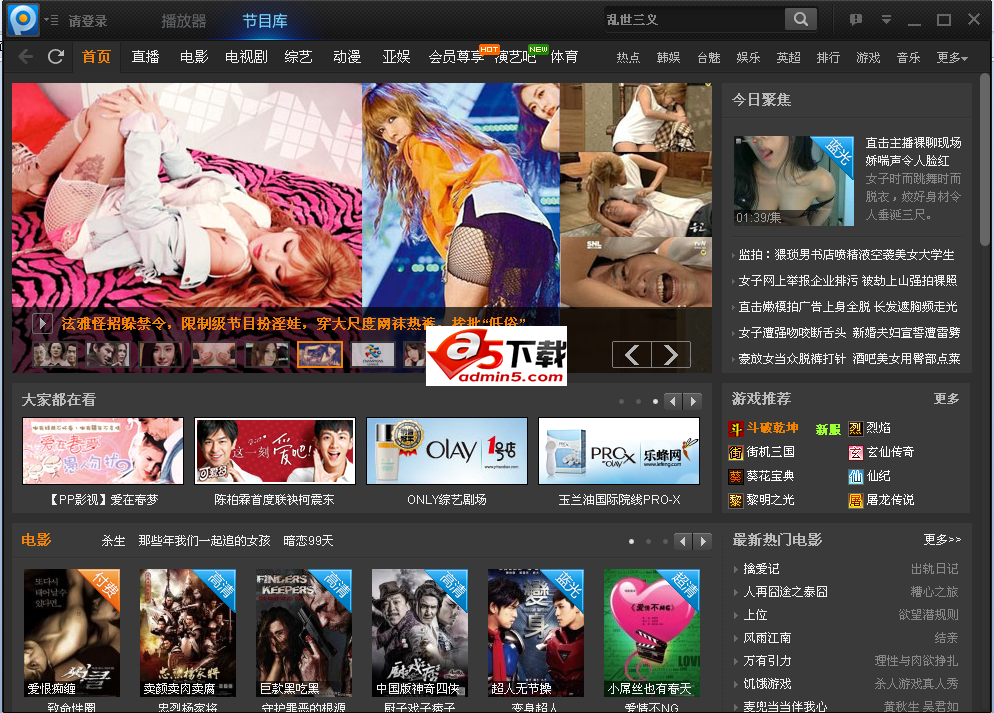The image size is (994, 713).
Task: Open the feedback message icon in the title bar
Action: click(856, 18)
